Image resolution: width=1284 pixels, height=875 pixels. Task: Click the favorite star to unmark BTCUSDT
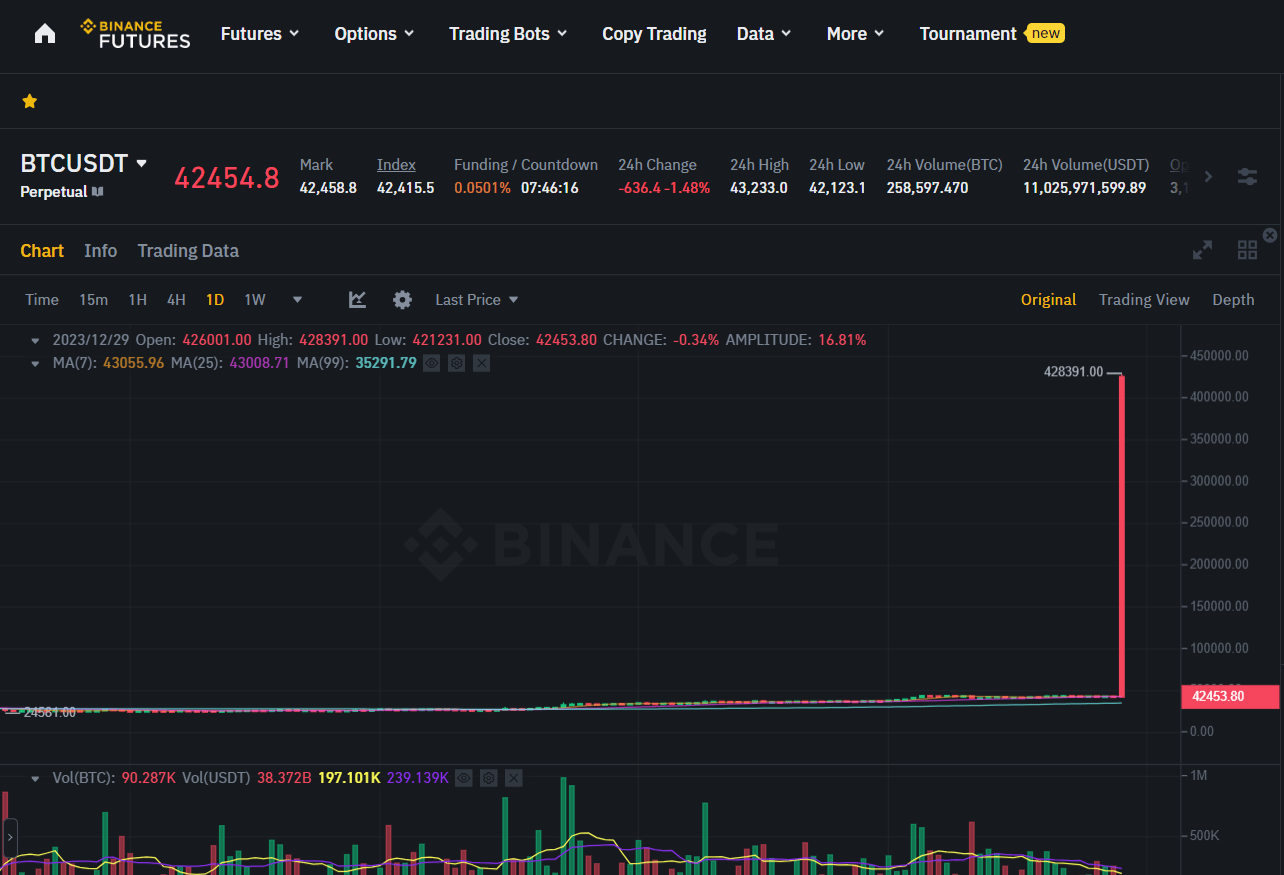click(x=29, y=101)
